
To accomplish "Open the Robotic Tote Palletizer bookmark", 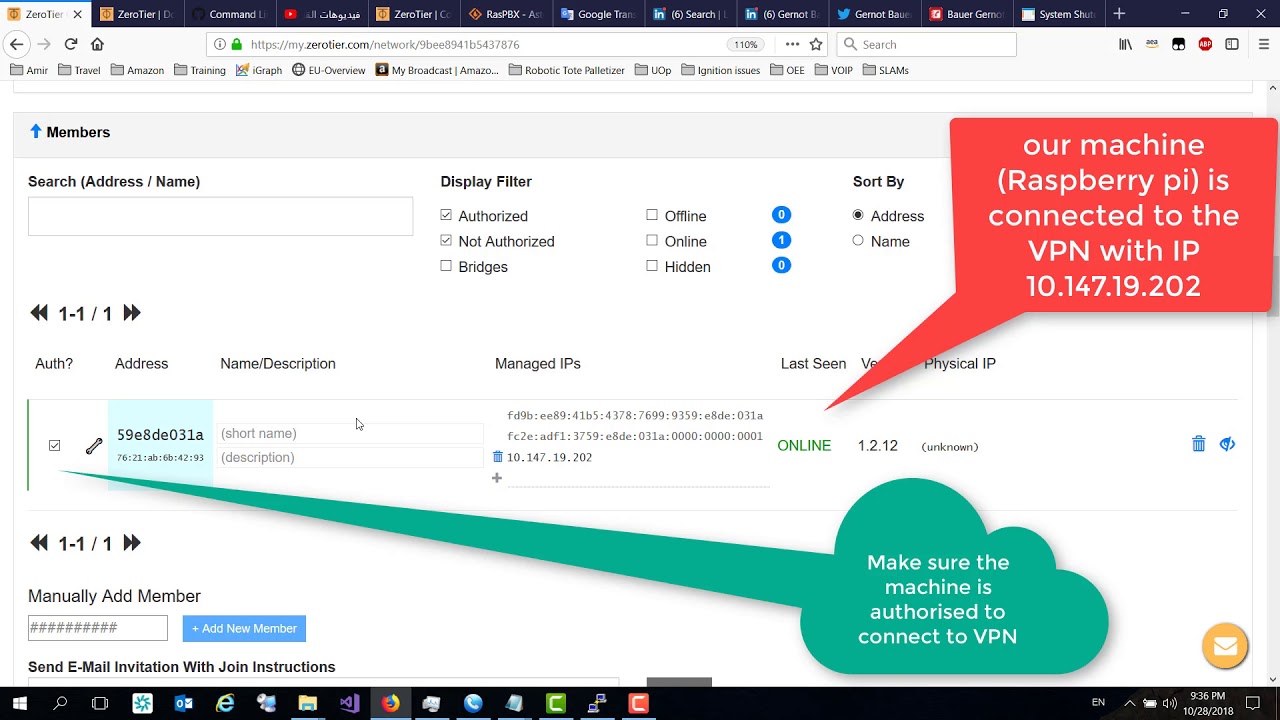I will click(567, 70).
